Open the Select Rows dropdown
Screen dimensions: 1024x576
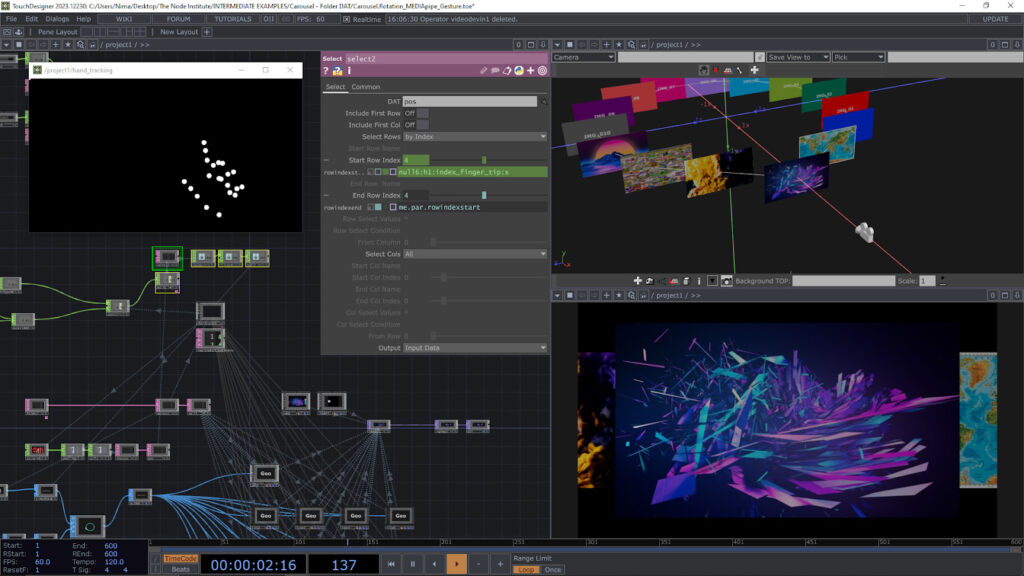click(474, 136)
